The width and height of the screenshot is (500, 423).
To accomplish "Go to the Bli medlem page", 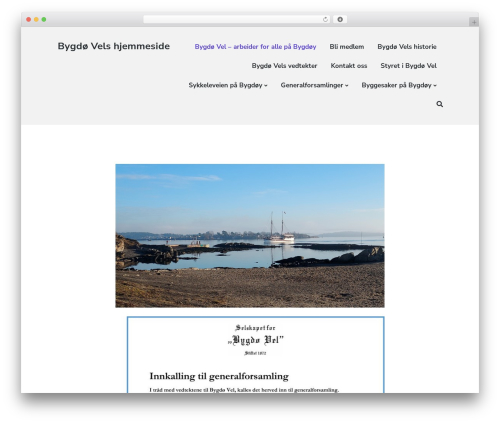I will pos(347,47).
